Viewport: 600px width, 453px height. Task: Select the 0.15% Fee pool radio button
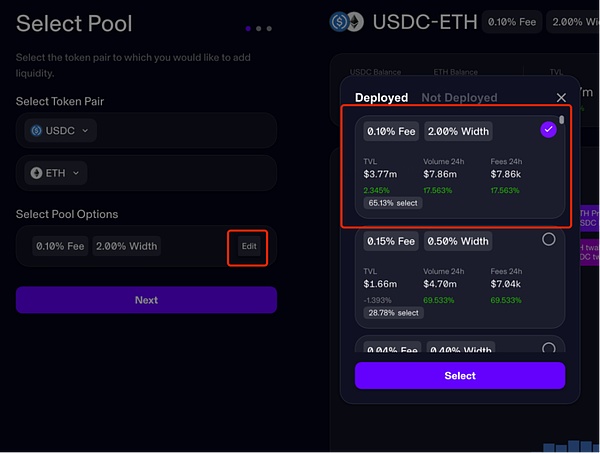click(x=548, y=240)
